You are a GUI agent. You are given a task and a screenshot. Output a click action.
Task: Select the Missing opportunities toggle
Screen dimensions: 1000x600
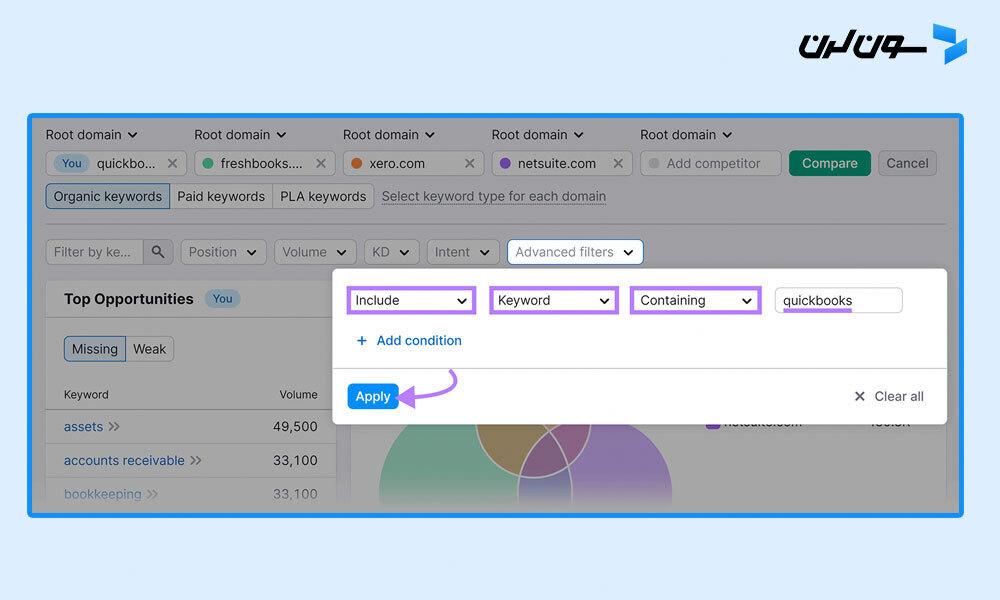[x=95, y=349]
